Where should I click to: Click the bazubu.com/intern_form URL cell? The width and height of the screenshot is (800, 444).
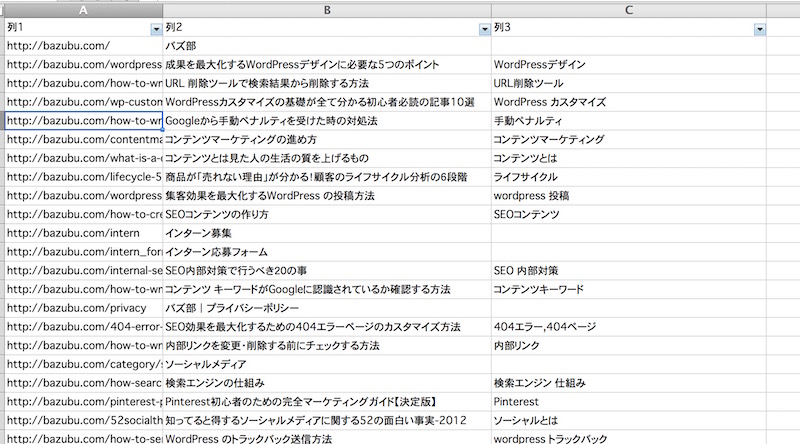click(x=82, y=252)
